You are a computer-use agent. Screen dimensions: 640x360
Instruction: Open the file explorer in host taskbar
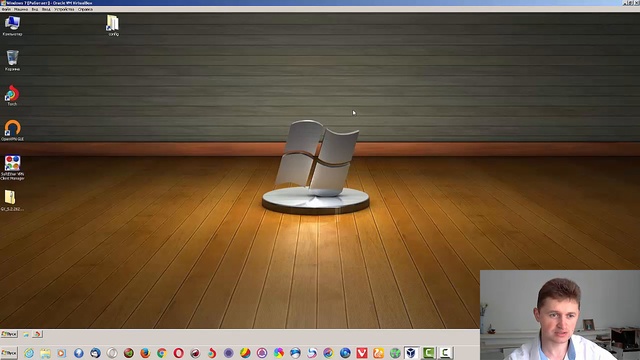pyautogui.click(x=45, y=353)
